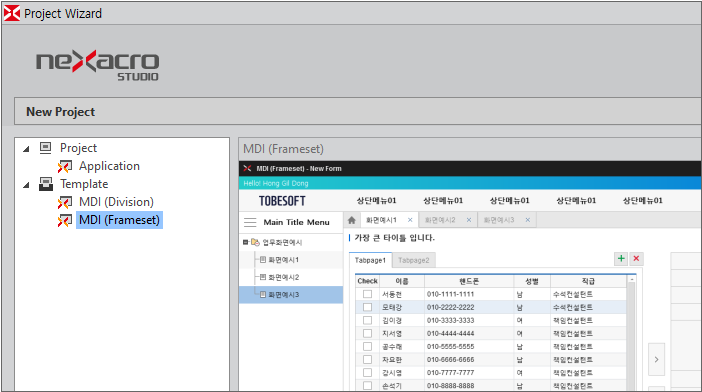This screenshot has width=702, height=392.
Task: Check the checkbox in the 서동권 row
Action: (x=368, y=294)
